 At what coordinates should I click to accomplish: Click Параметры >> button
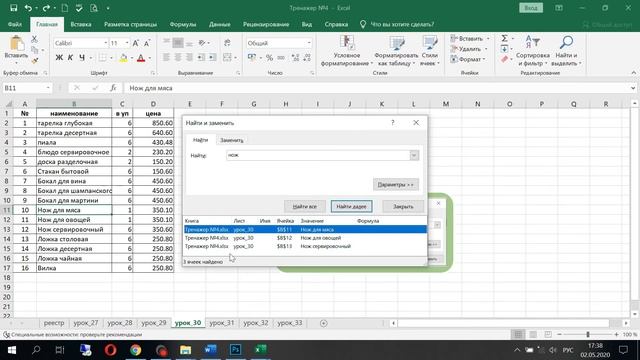(x=396, y=184)
